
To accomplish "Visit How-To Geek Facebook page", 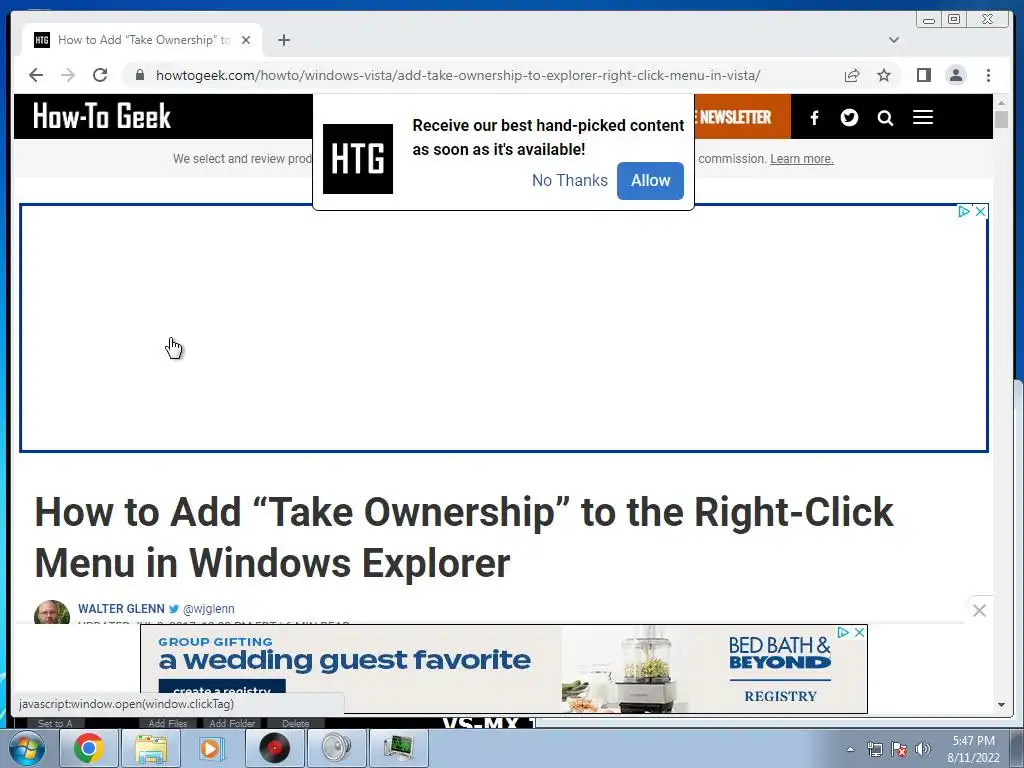I will [x=814, y=118].
